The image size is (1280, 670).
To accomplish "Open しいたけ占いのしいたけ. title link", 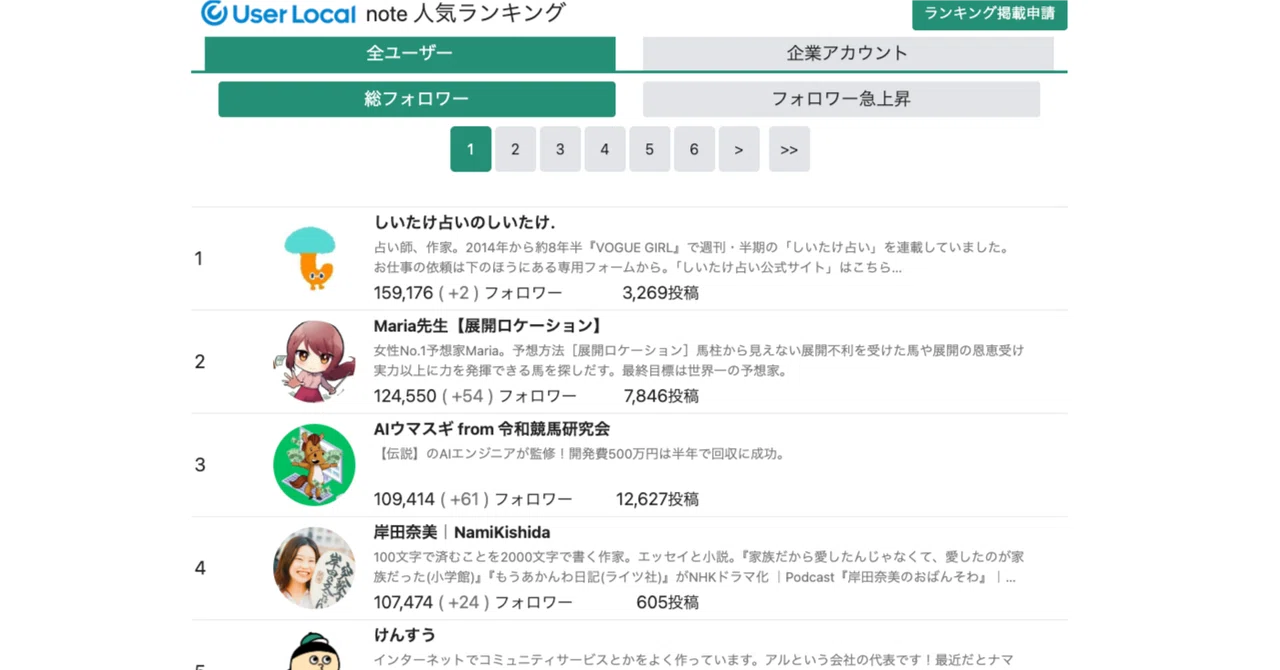I will tap(464, 222).
